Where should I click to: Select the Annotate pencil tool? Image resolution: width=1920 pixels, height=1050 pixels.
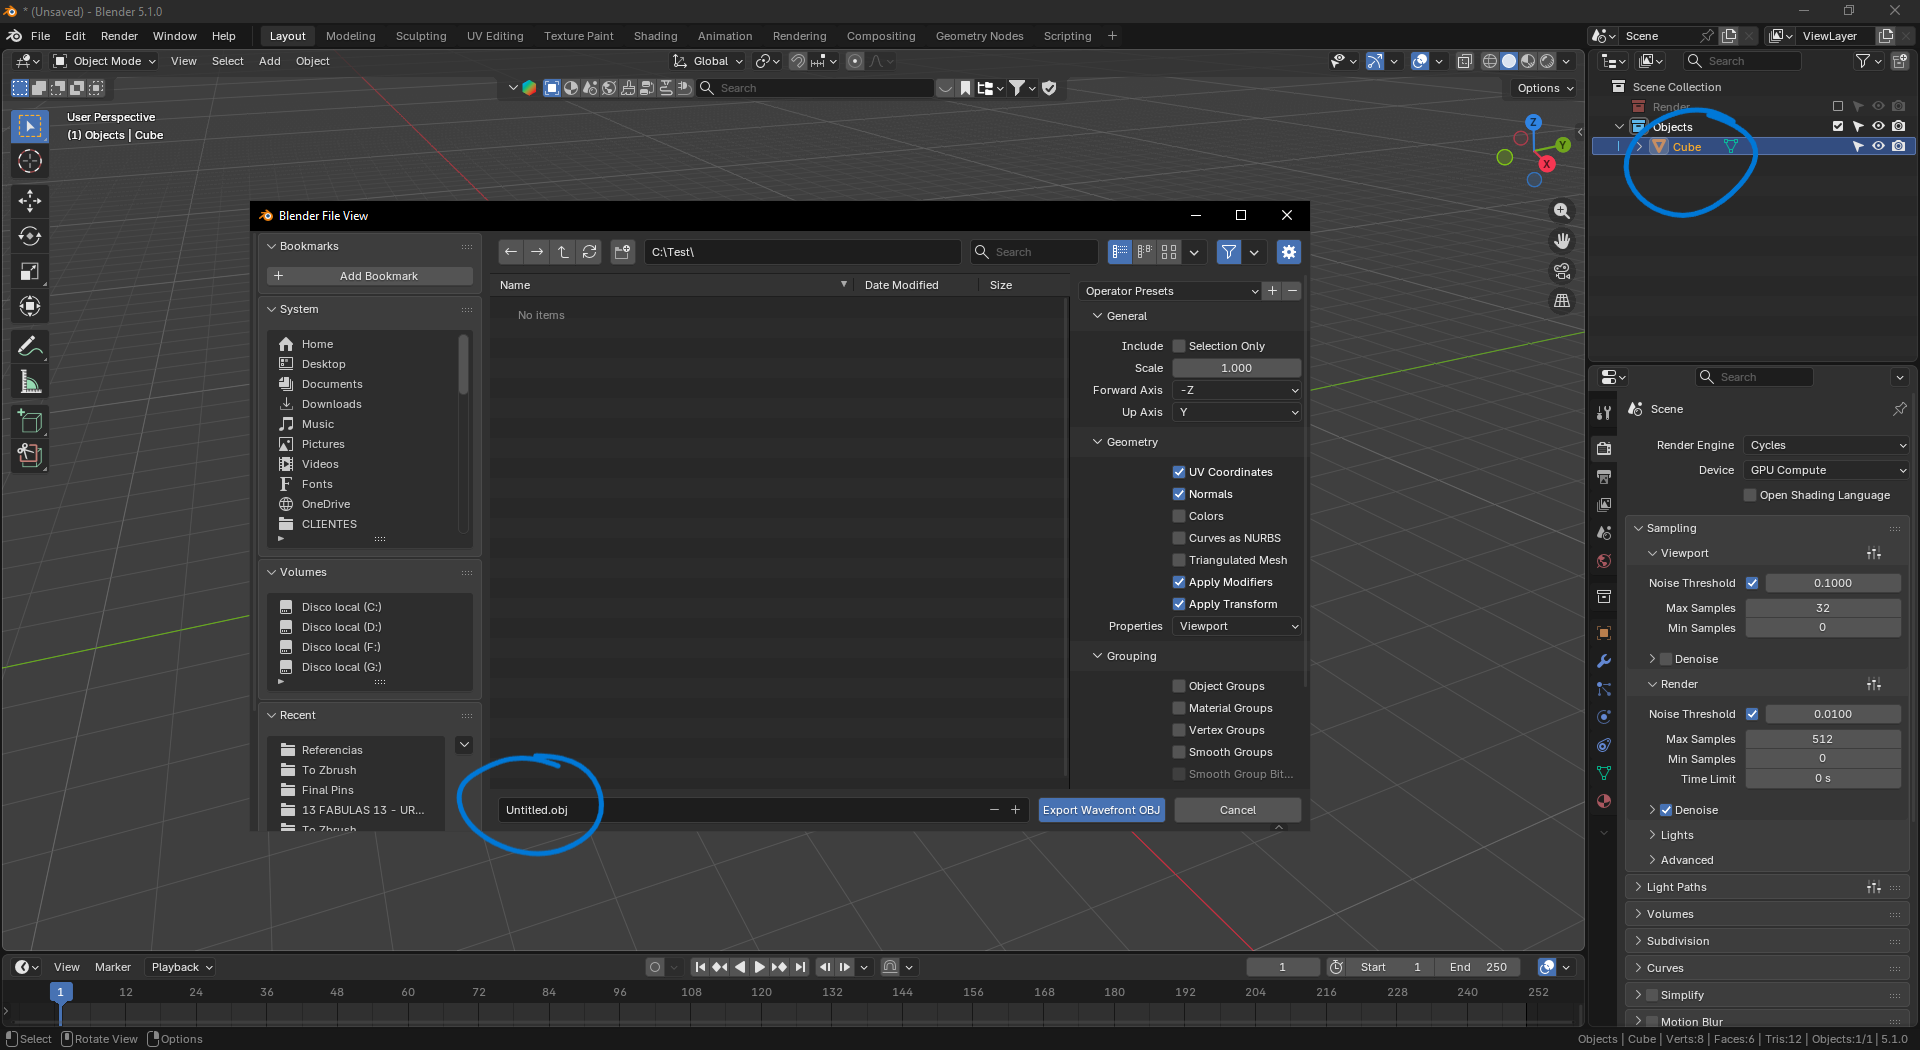30,347
